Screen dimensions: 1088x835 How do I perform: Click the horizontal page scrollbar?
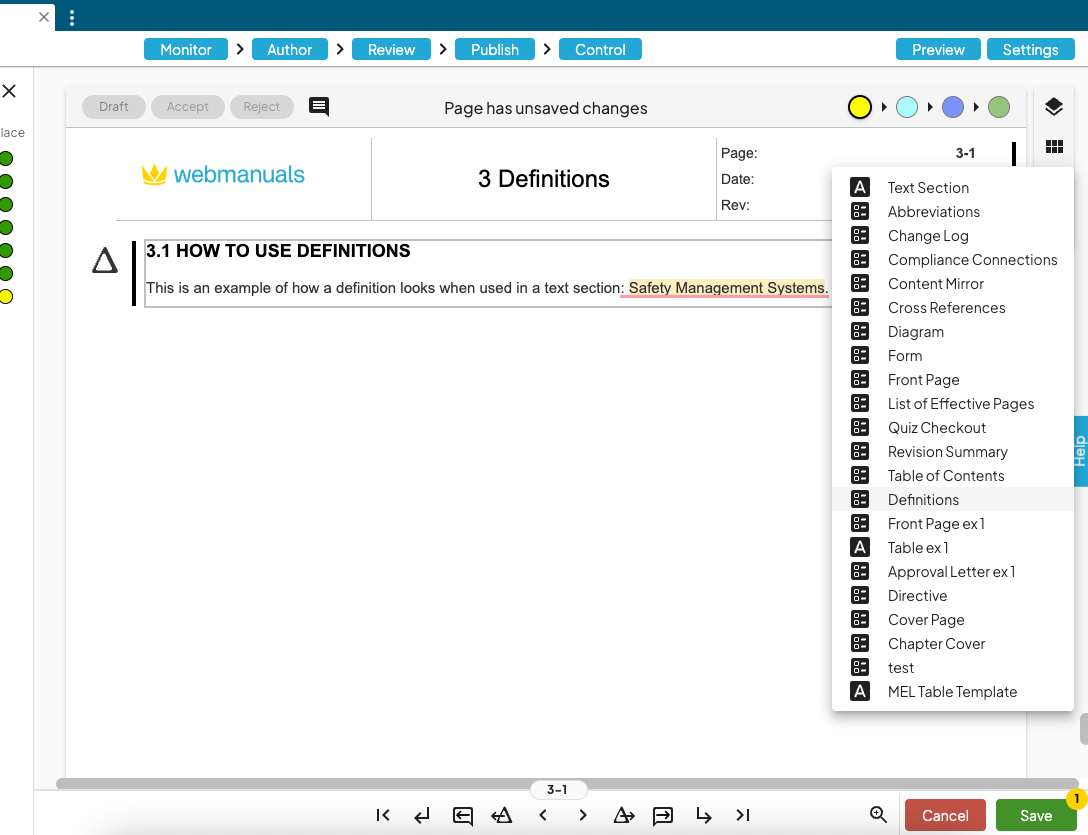[x=567, y=784]
